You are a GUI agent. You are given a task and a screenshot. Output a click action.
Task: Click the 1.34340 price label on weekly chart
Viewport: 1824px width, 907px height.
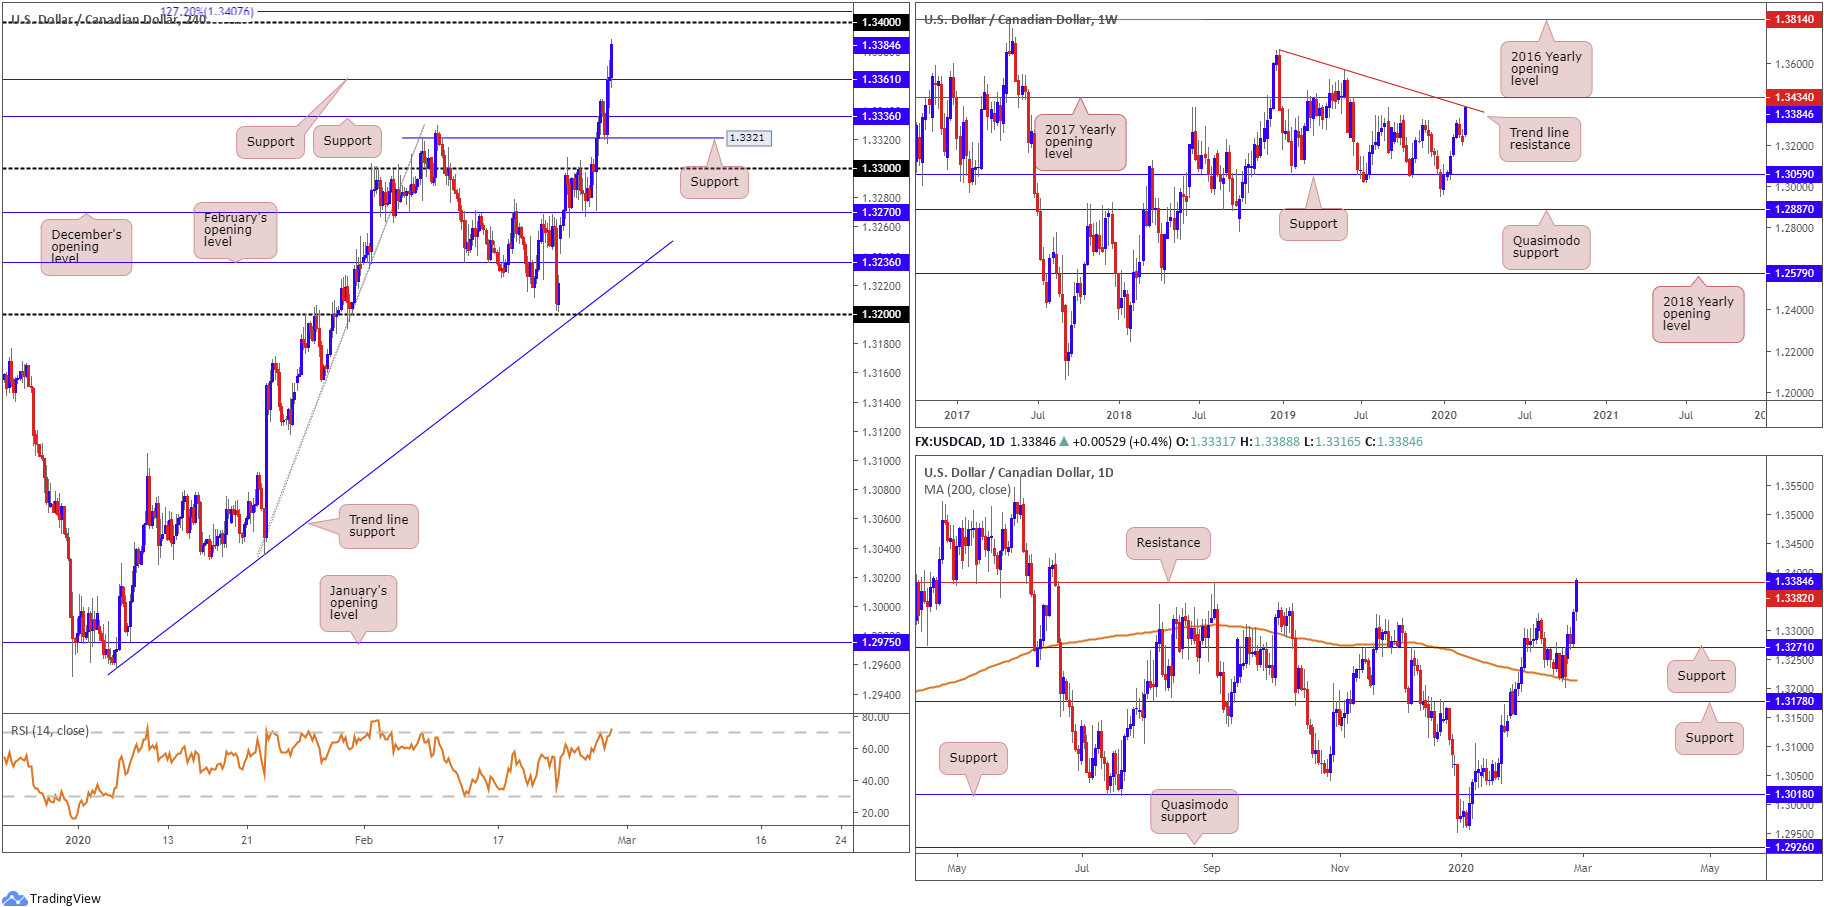1794,97
